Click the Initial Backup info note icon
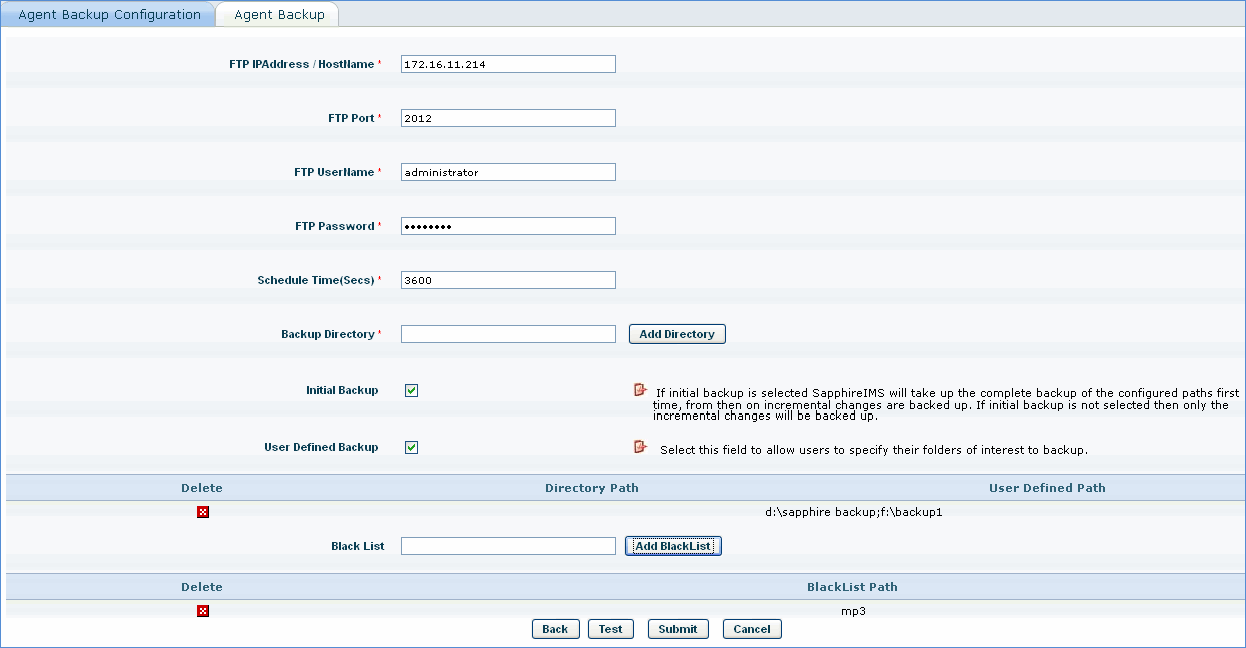This screenshot has width=1246, height=648. [640, 390]
